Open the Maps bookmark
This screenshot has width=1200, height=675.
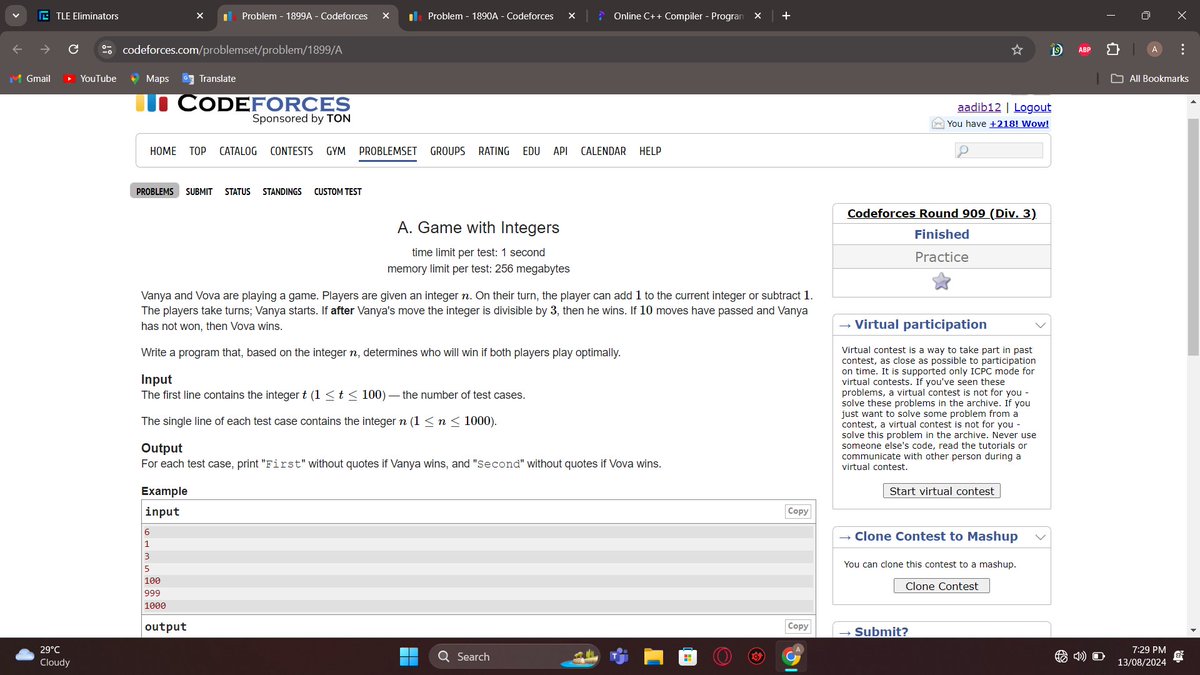coord(149,78)
